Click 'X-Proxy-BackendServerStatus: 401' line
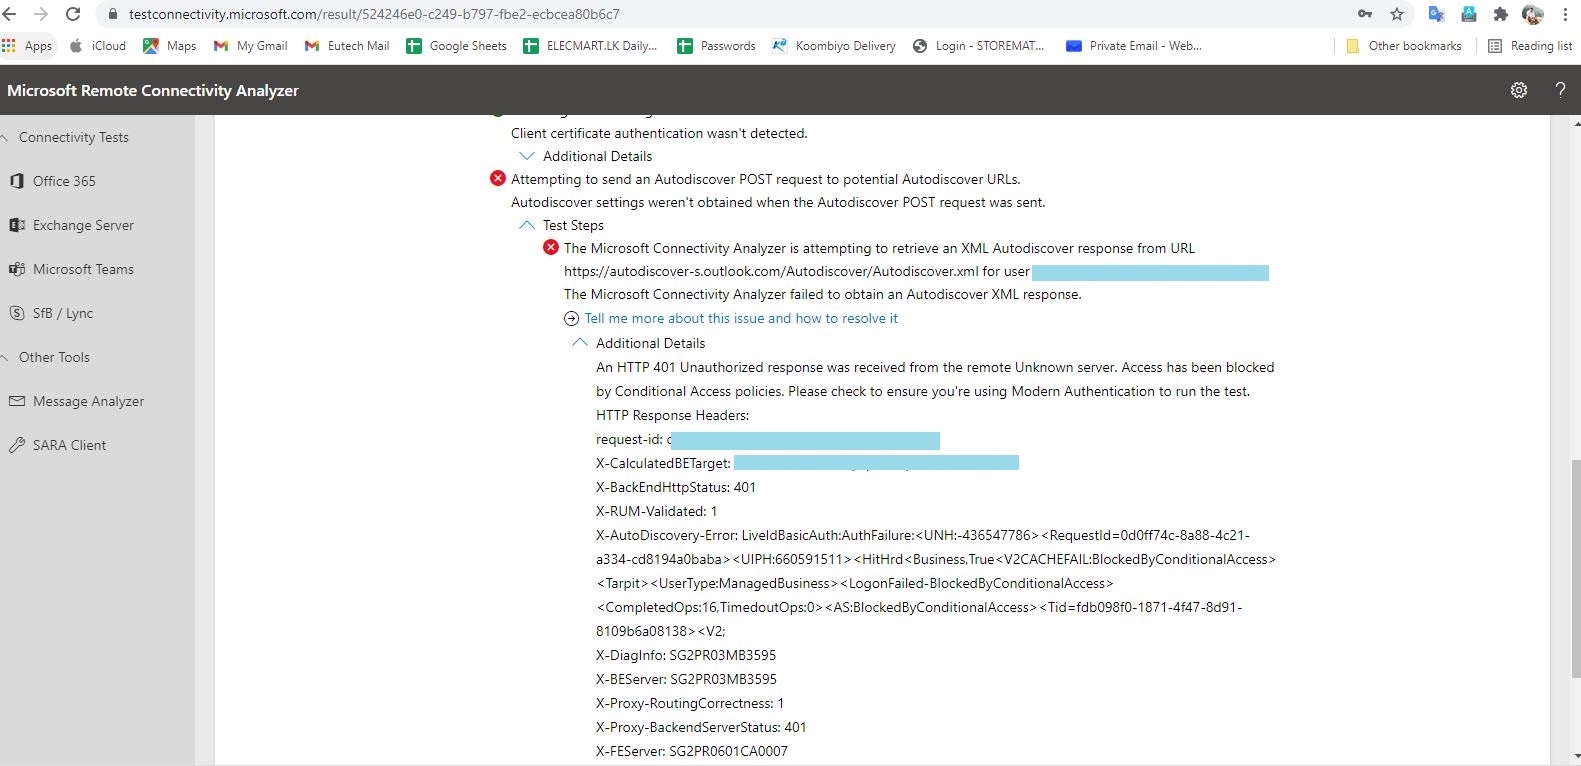Viewport: 1581px width, 766px height. 701,727
